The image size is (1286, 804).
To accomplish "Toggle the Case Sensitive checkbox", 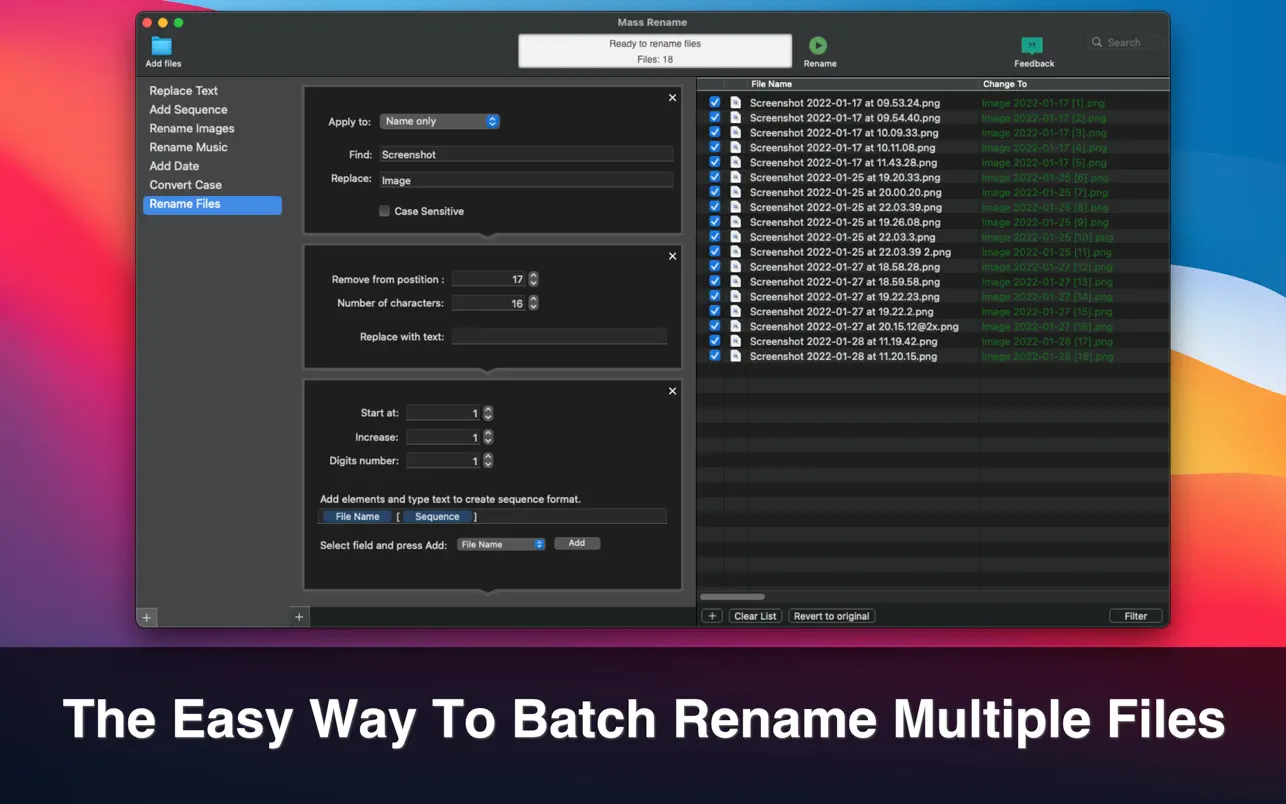I will coord(384,211).
